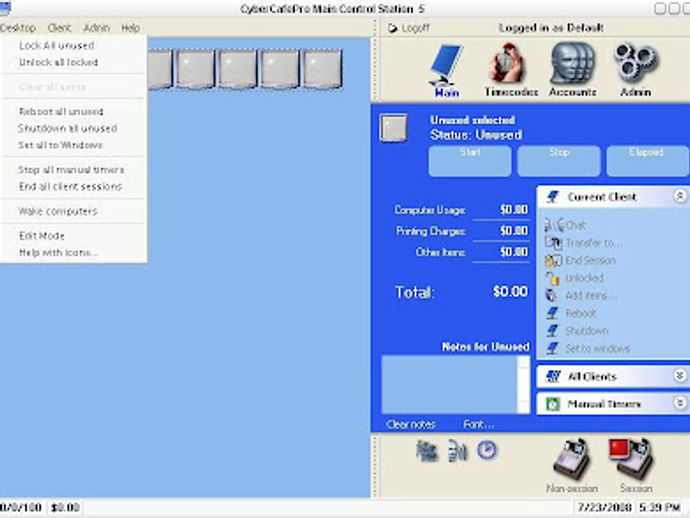The width and height of the screenshot is (690, 518).
Task: Click the Stop timer button
Action: point(559,161)
